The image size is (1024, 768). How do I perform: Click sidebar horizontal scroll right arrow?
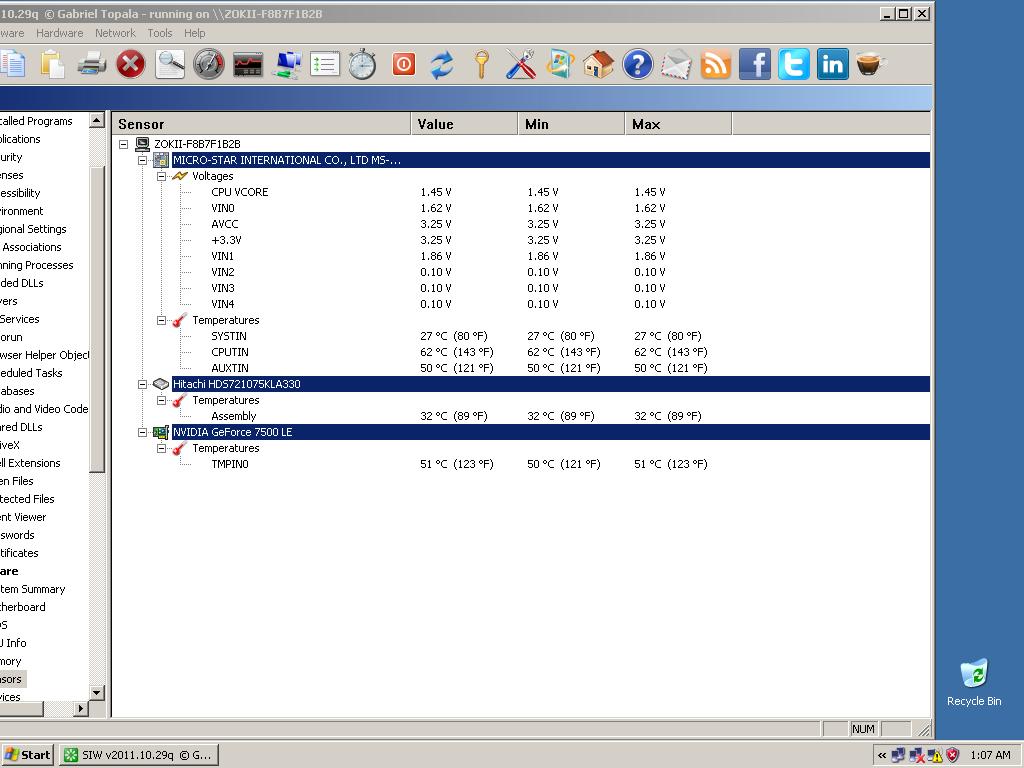(x=81, y=709)
